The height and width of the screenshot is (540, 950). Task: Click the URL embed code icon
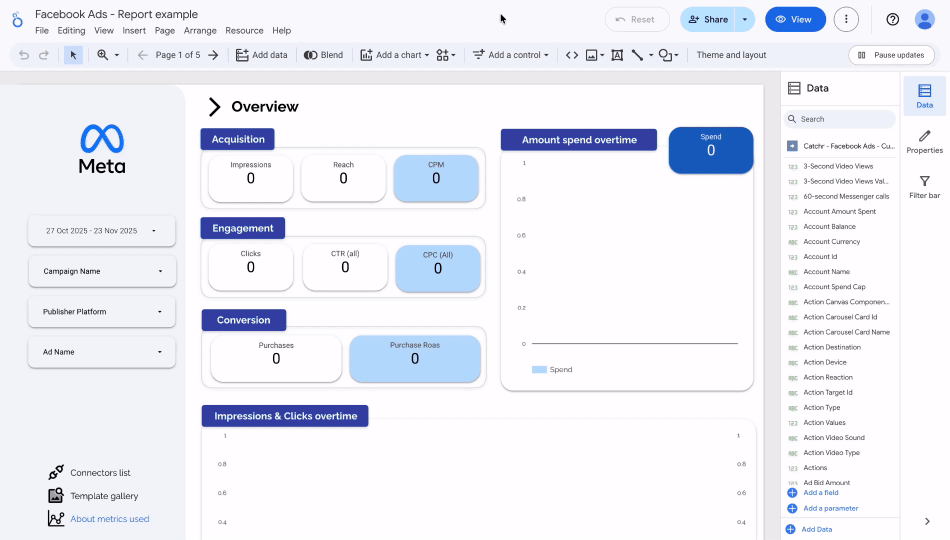click(572, 55)
